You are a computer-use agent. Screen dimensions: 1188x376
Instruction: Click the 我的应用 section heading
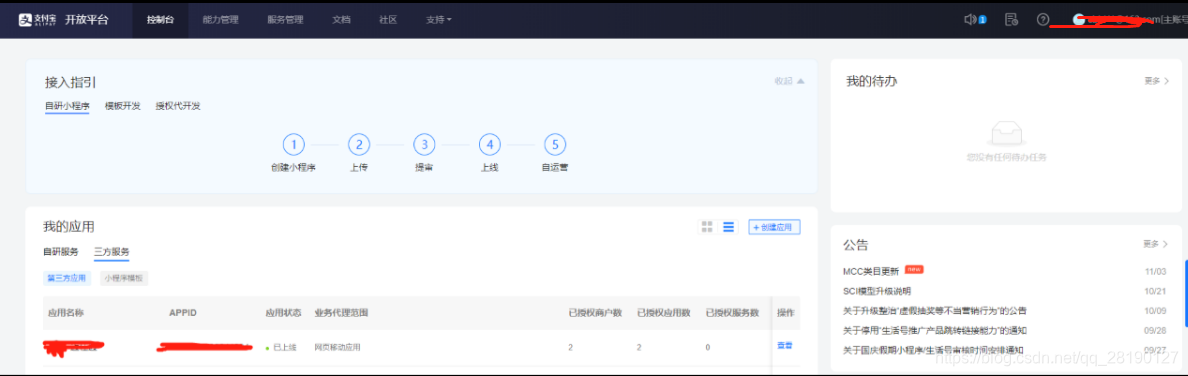pos(69,227)
